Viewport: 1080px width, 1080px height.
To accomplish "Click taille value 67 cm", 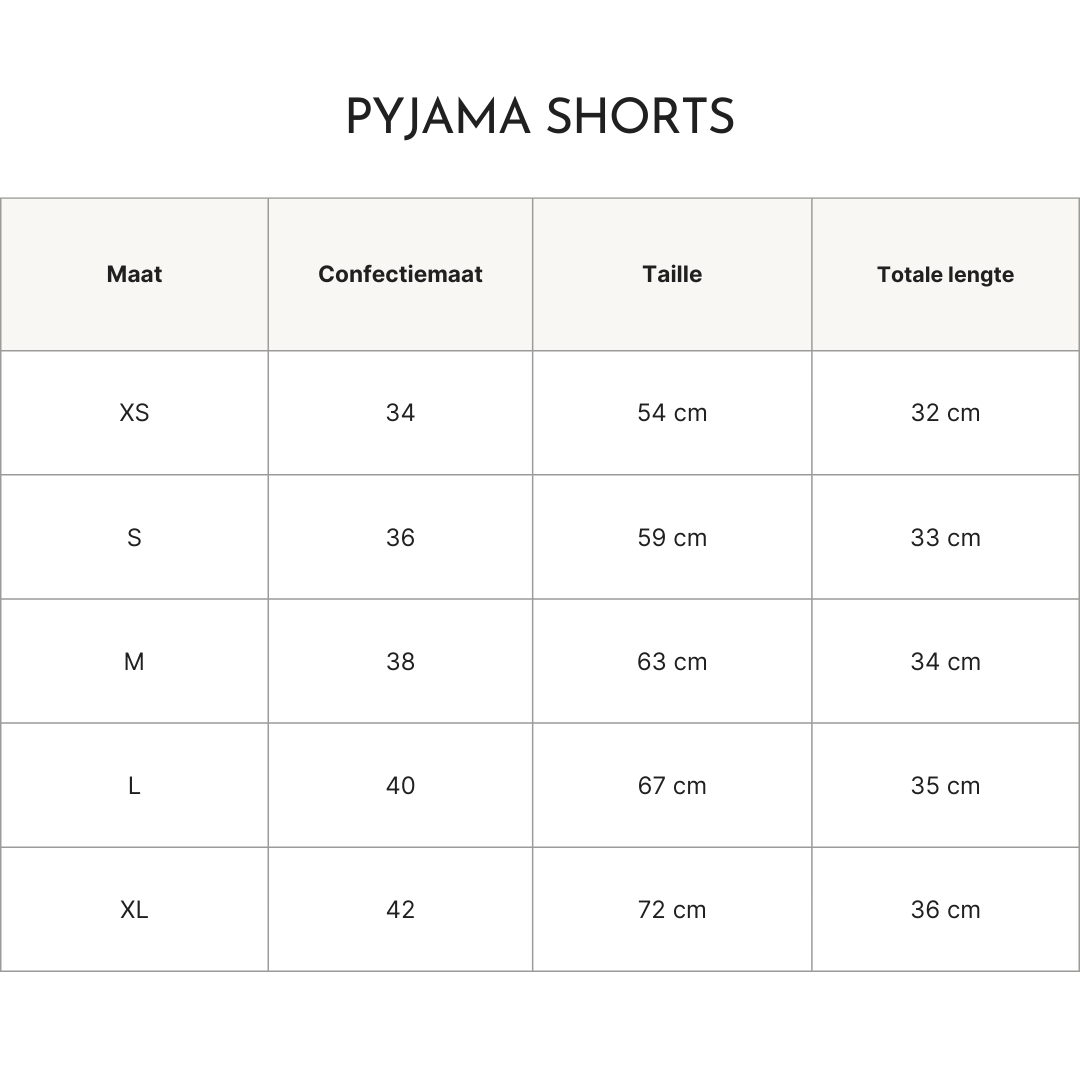I will pyautogui.click(x=672, y=785).
